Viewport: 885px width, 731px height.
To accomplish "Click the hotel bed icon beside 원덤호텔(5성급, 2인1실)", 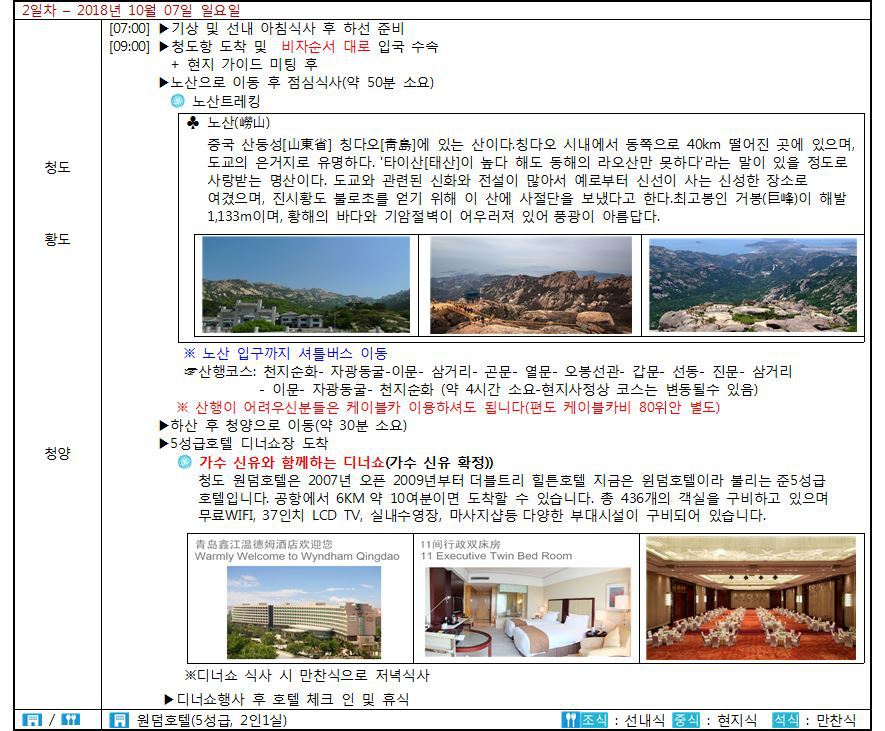I will point(120,720).
